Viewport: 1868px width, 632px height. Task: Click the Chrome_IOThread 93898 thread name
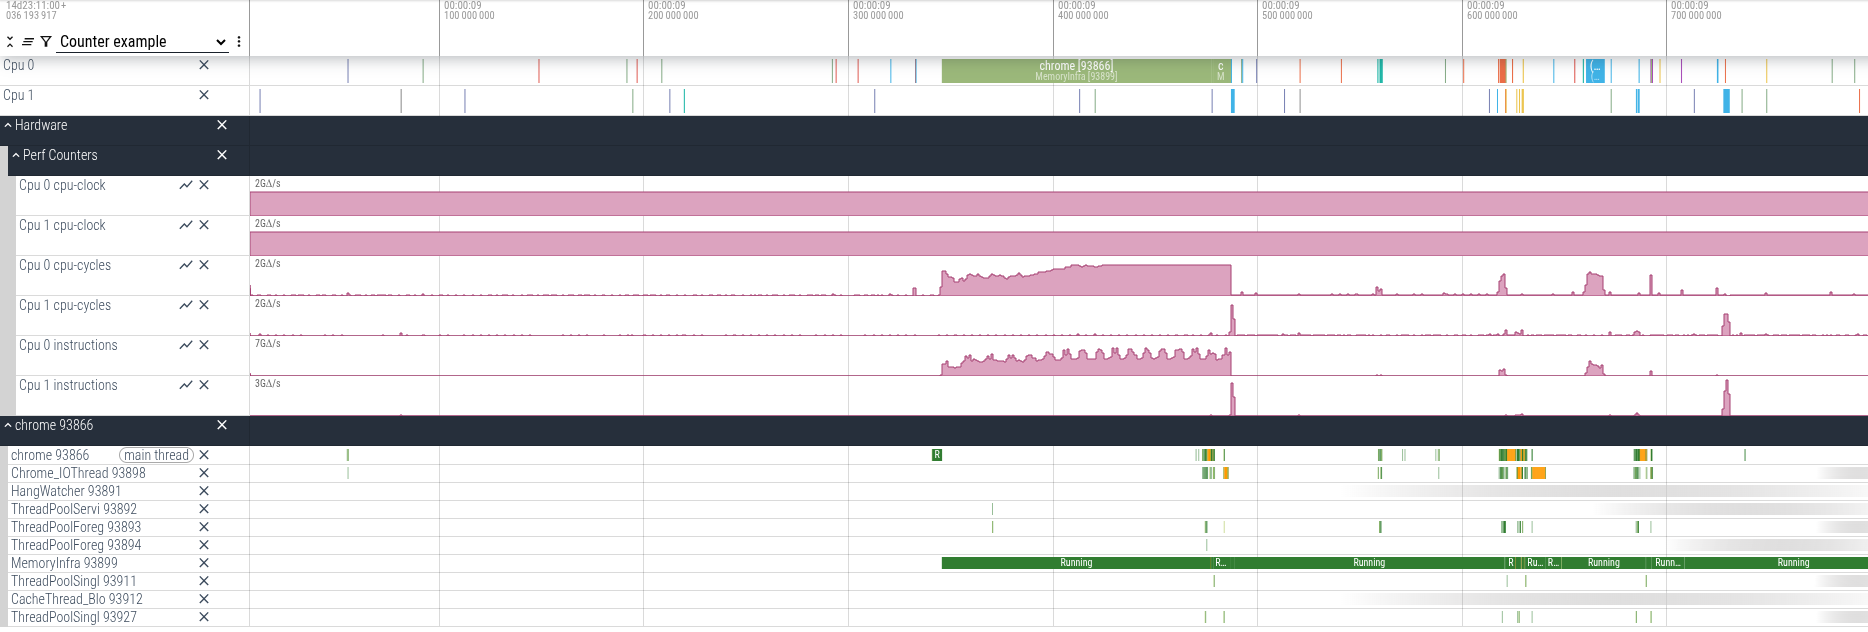(x=78, y=473)
